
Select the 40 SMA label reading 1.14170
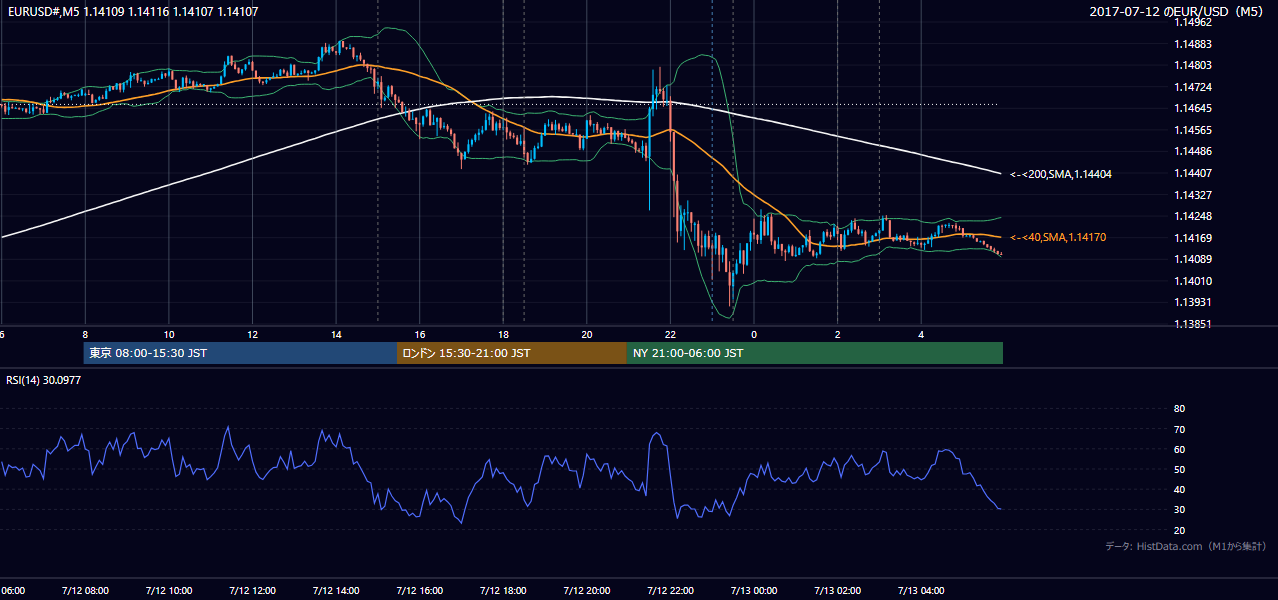pos(1058,237)
